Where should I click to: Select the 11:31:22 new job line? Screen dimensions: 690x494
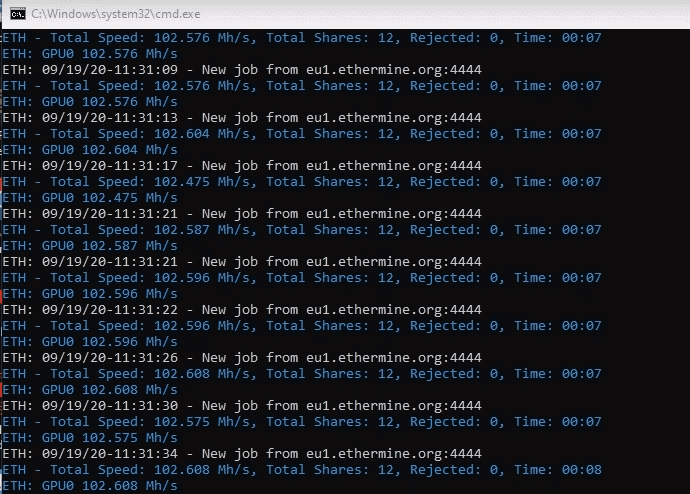[x=241, y=310]
